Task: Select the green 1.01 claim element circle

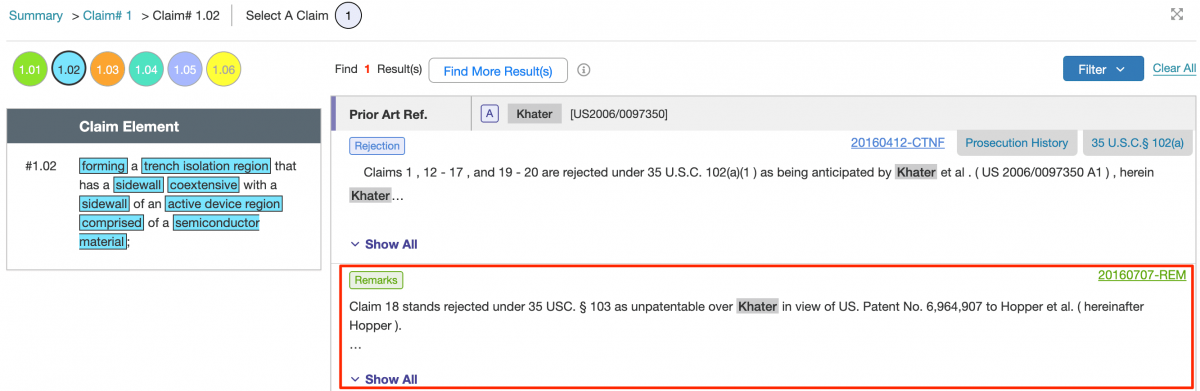Action: coord(30,69)
